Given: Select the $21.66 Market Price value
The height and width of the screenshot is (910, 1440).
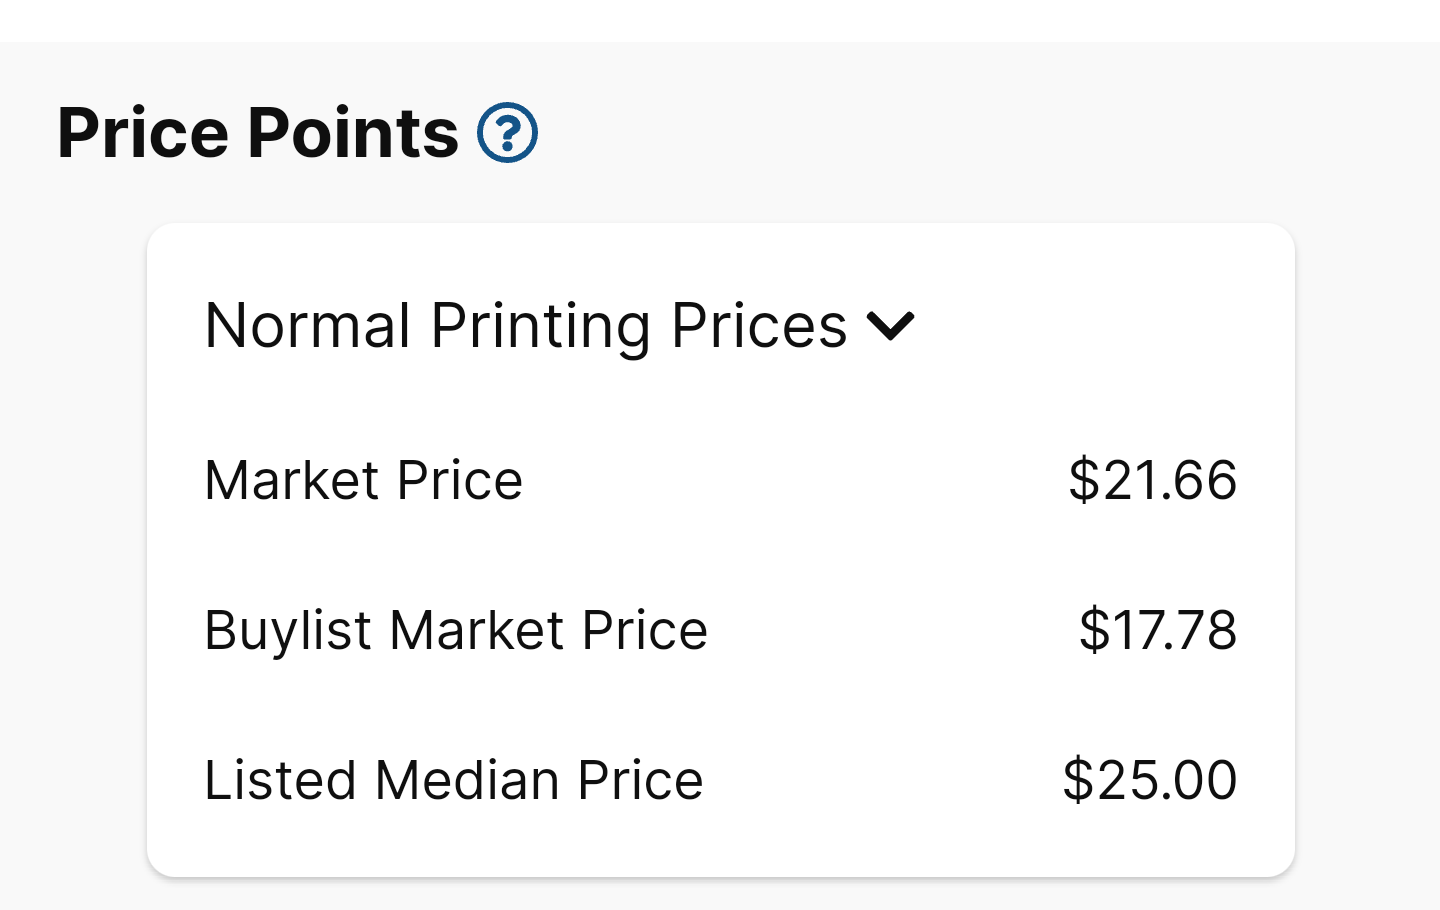Looking at the screenshot, I should (x=1152, y=480).
